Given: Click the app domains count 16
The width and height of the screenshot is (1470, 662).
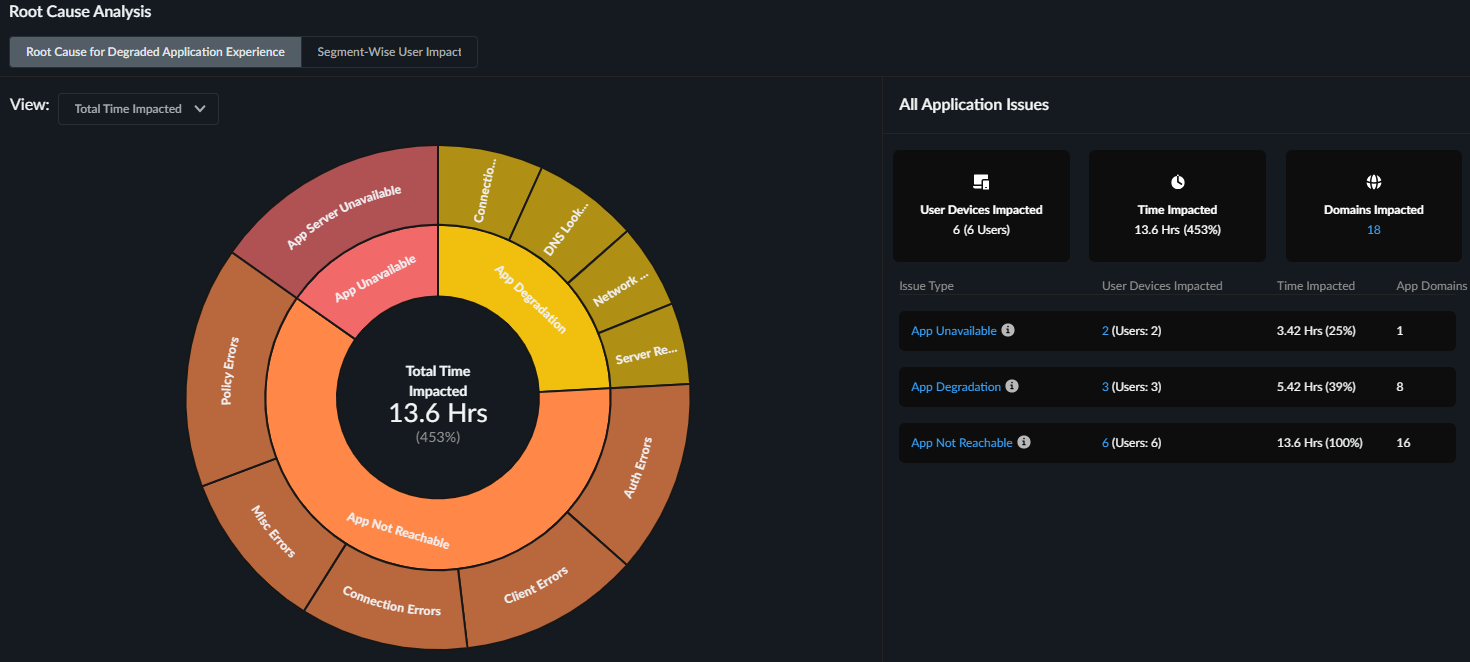Looking at the screenshot, I should click(x=1403, y=443).
